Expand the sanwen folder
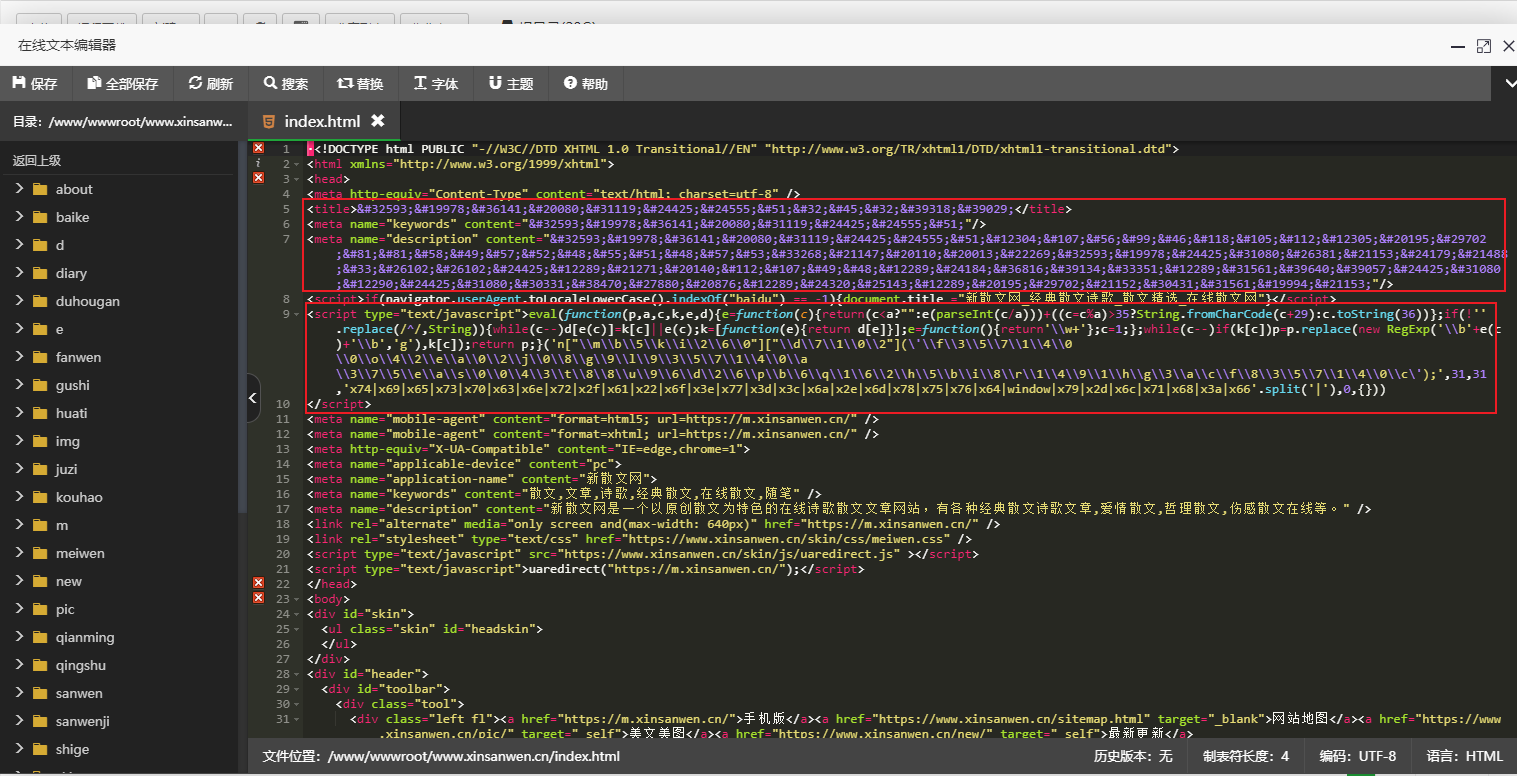 (19, 693)
